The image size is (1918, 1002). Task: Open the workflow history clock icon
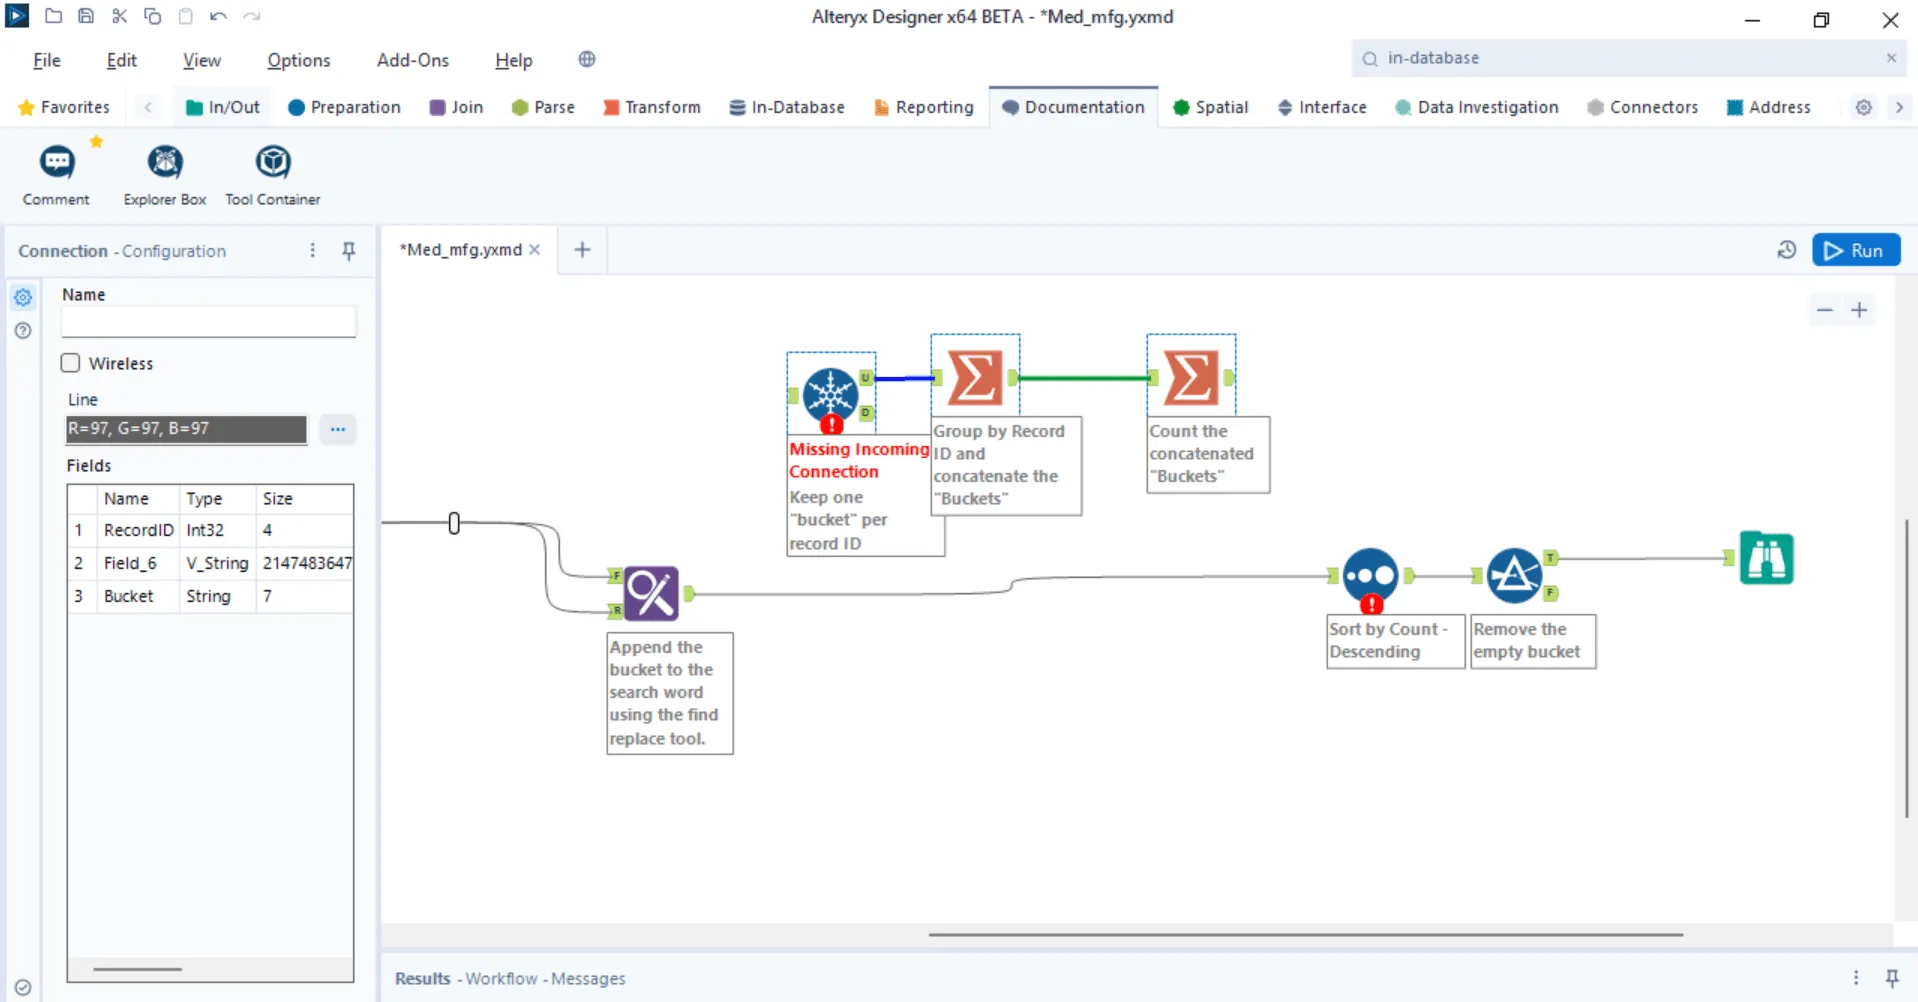(x=1787, y=250)
